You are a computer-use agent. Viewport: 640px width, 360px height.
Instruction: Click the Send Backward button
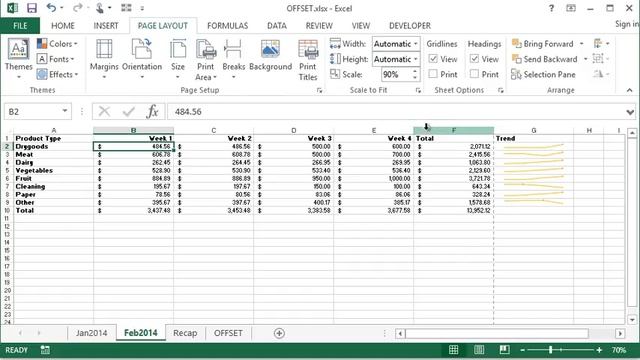pos(545,59)
